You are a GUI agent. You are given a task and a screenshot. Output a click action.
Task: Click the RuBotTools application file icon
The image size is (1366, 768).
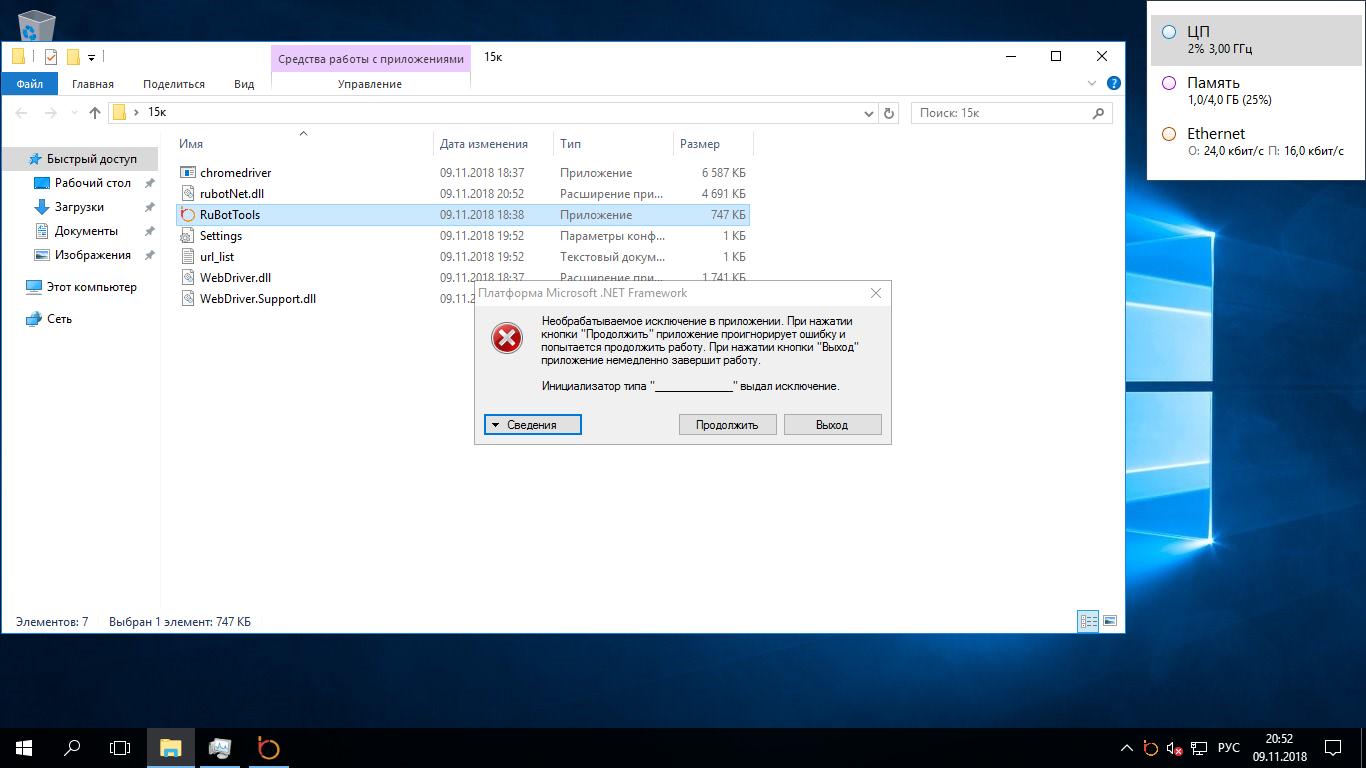click(187, 215)
